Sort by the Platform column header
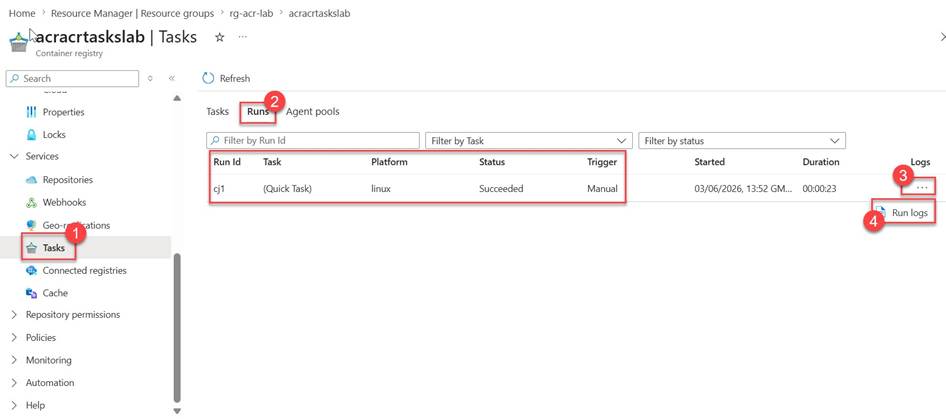The image size is (946, 419). click(x=389, y=162)
